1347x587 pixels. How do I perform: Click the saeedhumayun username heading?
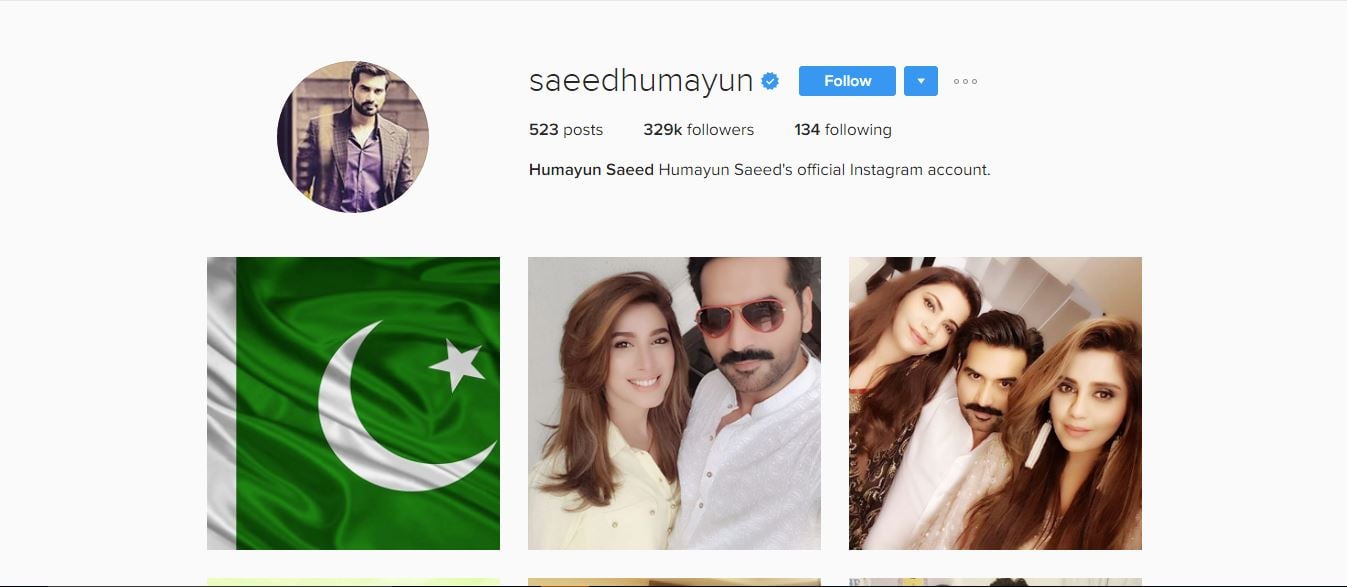[641, 81]
